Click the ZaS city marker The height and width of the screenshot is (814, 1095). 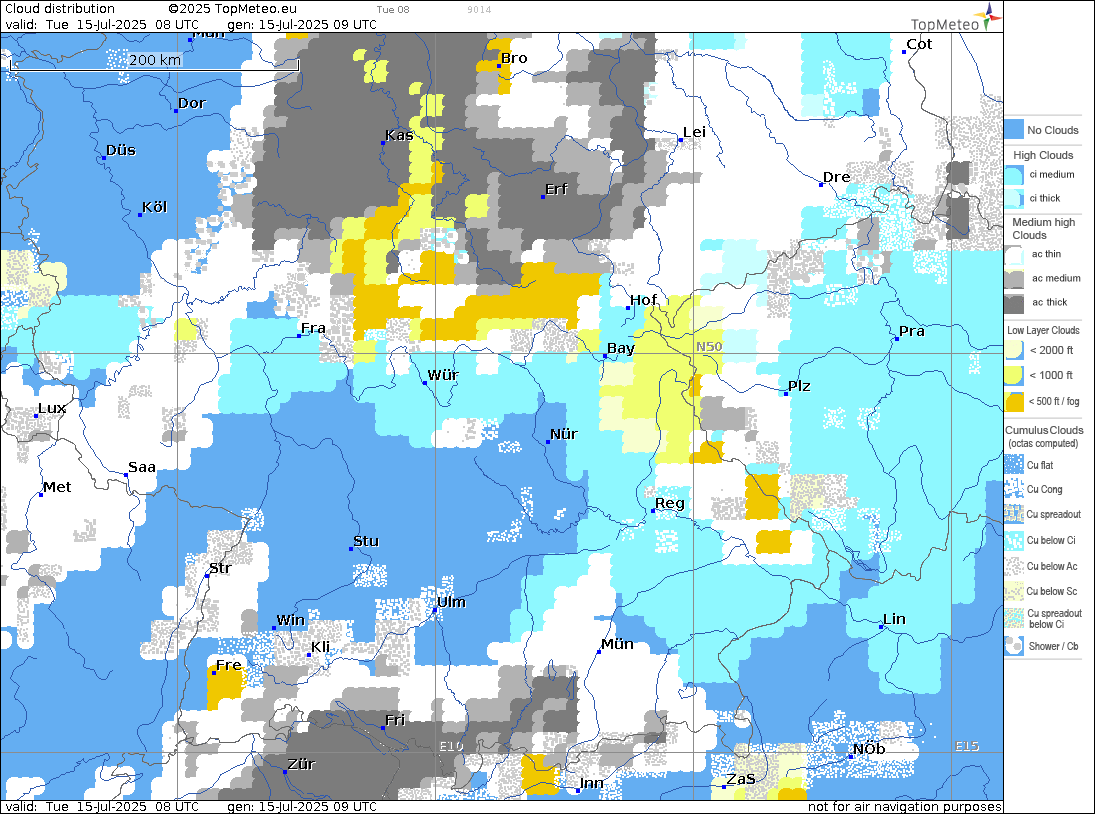pyautogui.click(x=724, y=787)
